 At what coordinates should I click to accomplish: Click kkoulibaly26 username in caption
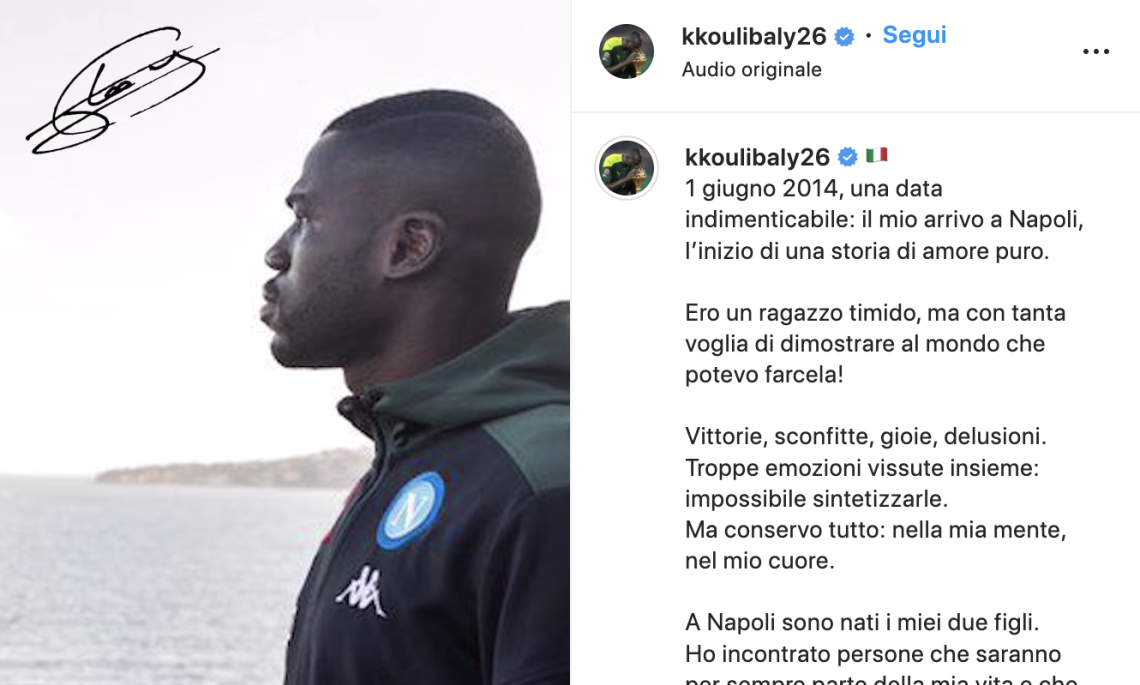(x=757, y=157)
